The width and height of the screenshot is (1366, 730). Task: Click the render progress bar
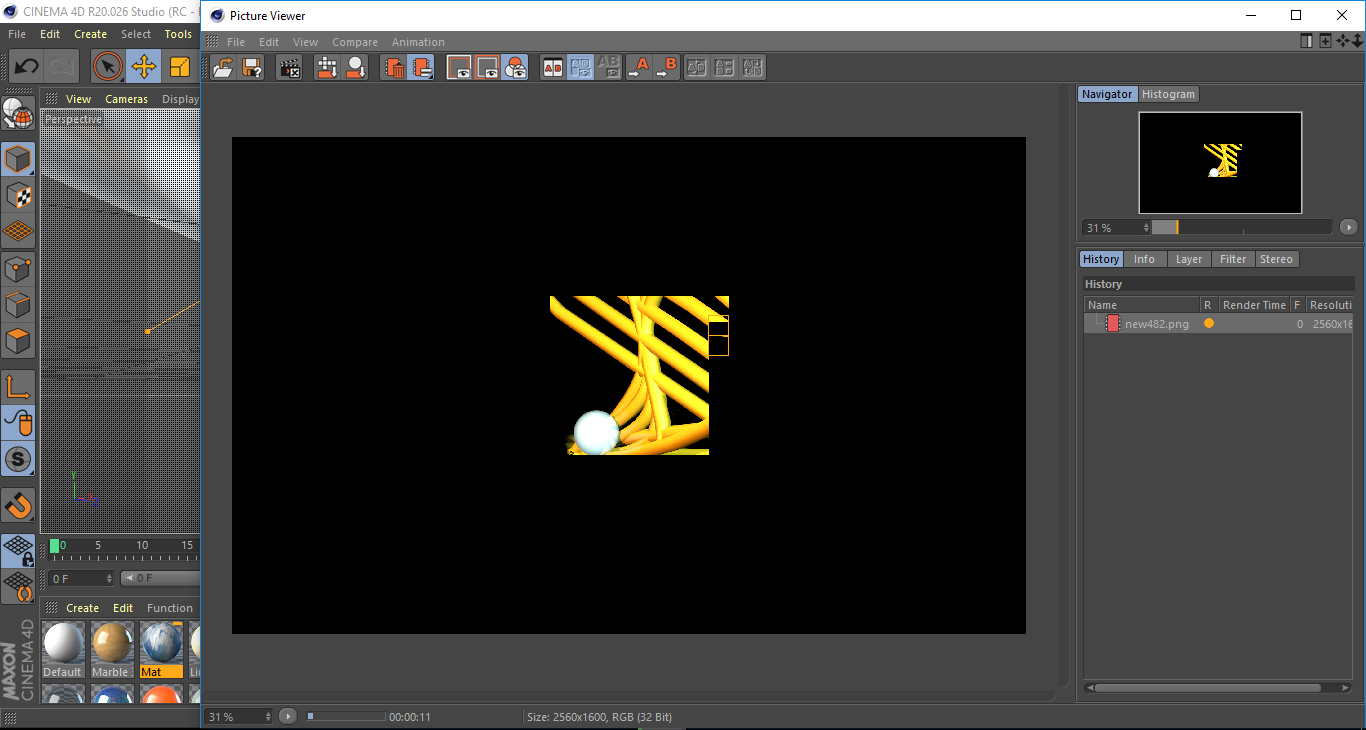coord(345,717)
